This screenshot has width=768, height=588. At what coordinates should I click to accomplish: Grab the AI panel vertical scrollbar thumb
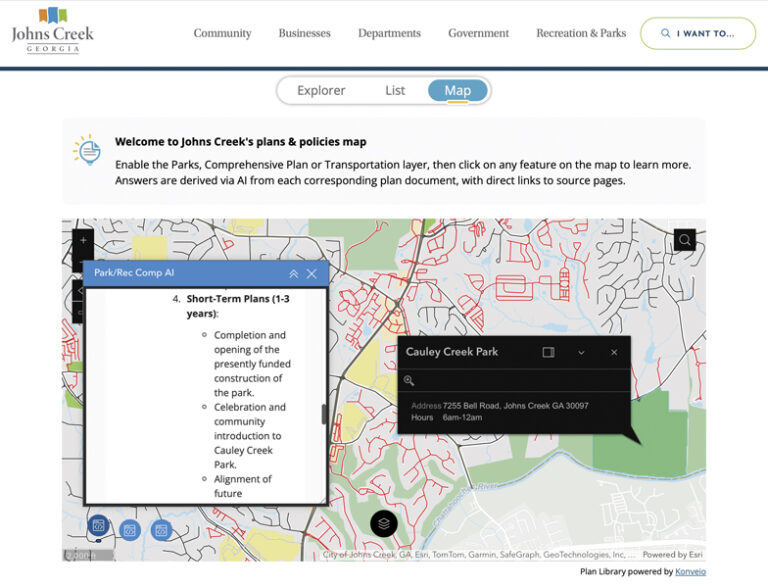point(324,414)
